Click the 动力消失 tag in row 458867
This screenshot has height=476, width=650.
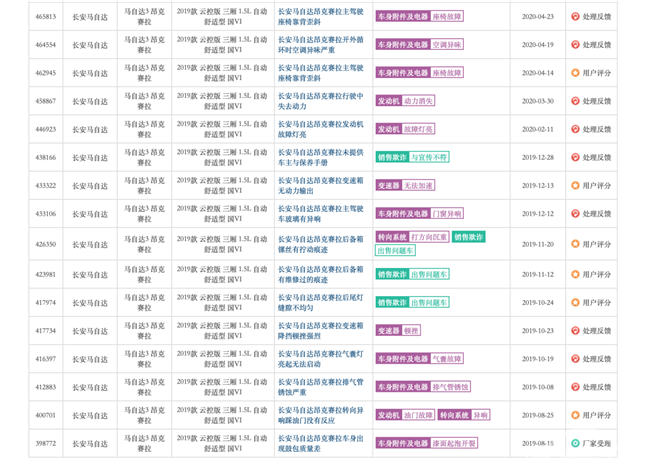pos(418,101)
